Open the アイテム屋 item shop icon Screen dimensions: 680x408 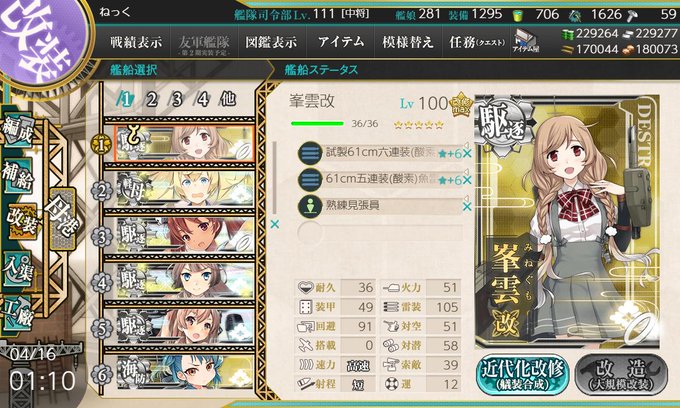[526, 41]
